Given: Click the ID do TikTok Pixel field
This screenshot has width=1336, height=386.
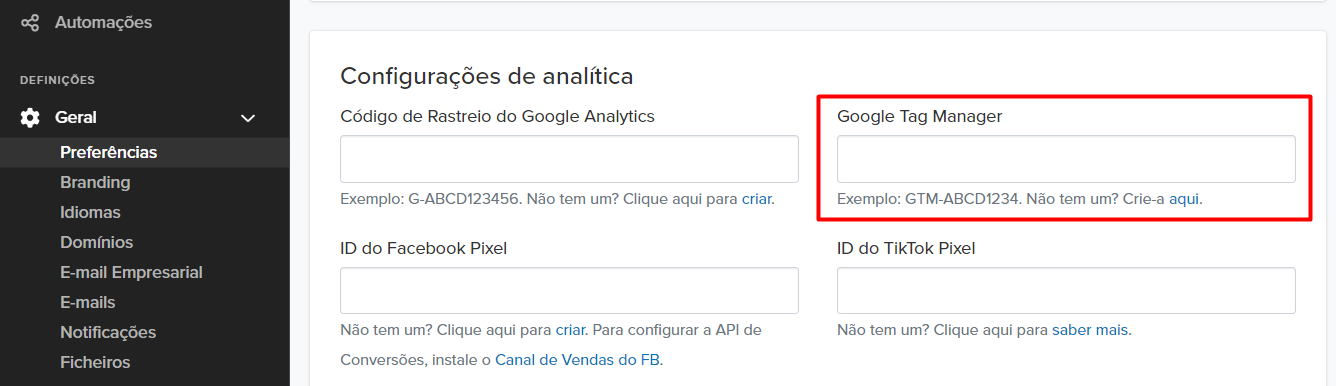Looking at the screenshot, I should click(1066, 290).
